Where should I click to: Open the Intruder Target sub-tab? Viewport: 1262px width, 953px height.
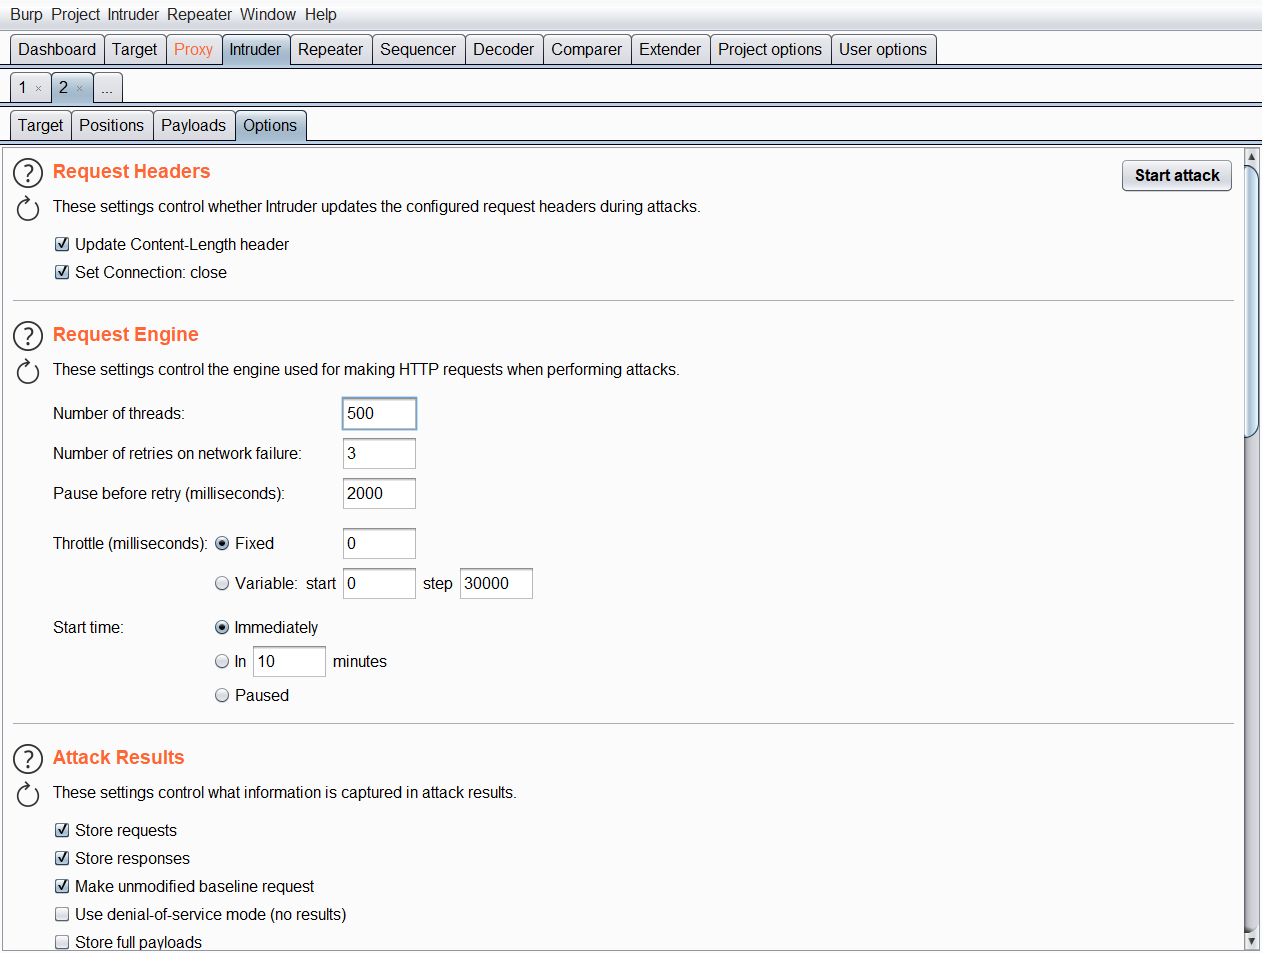[x=41, y=125]
